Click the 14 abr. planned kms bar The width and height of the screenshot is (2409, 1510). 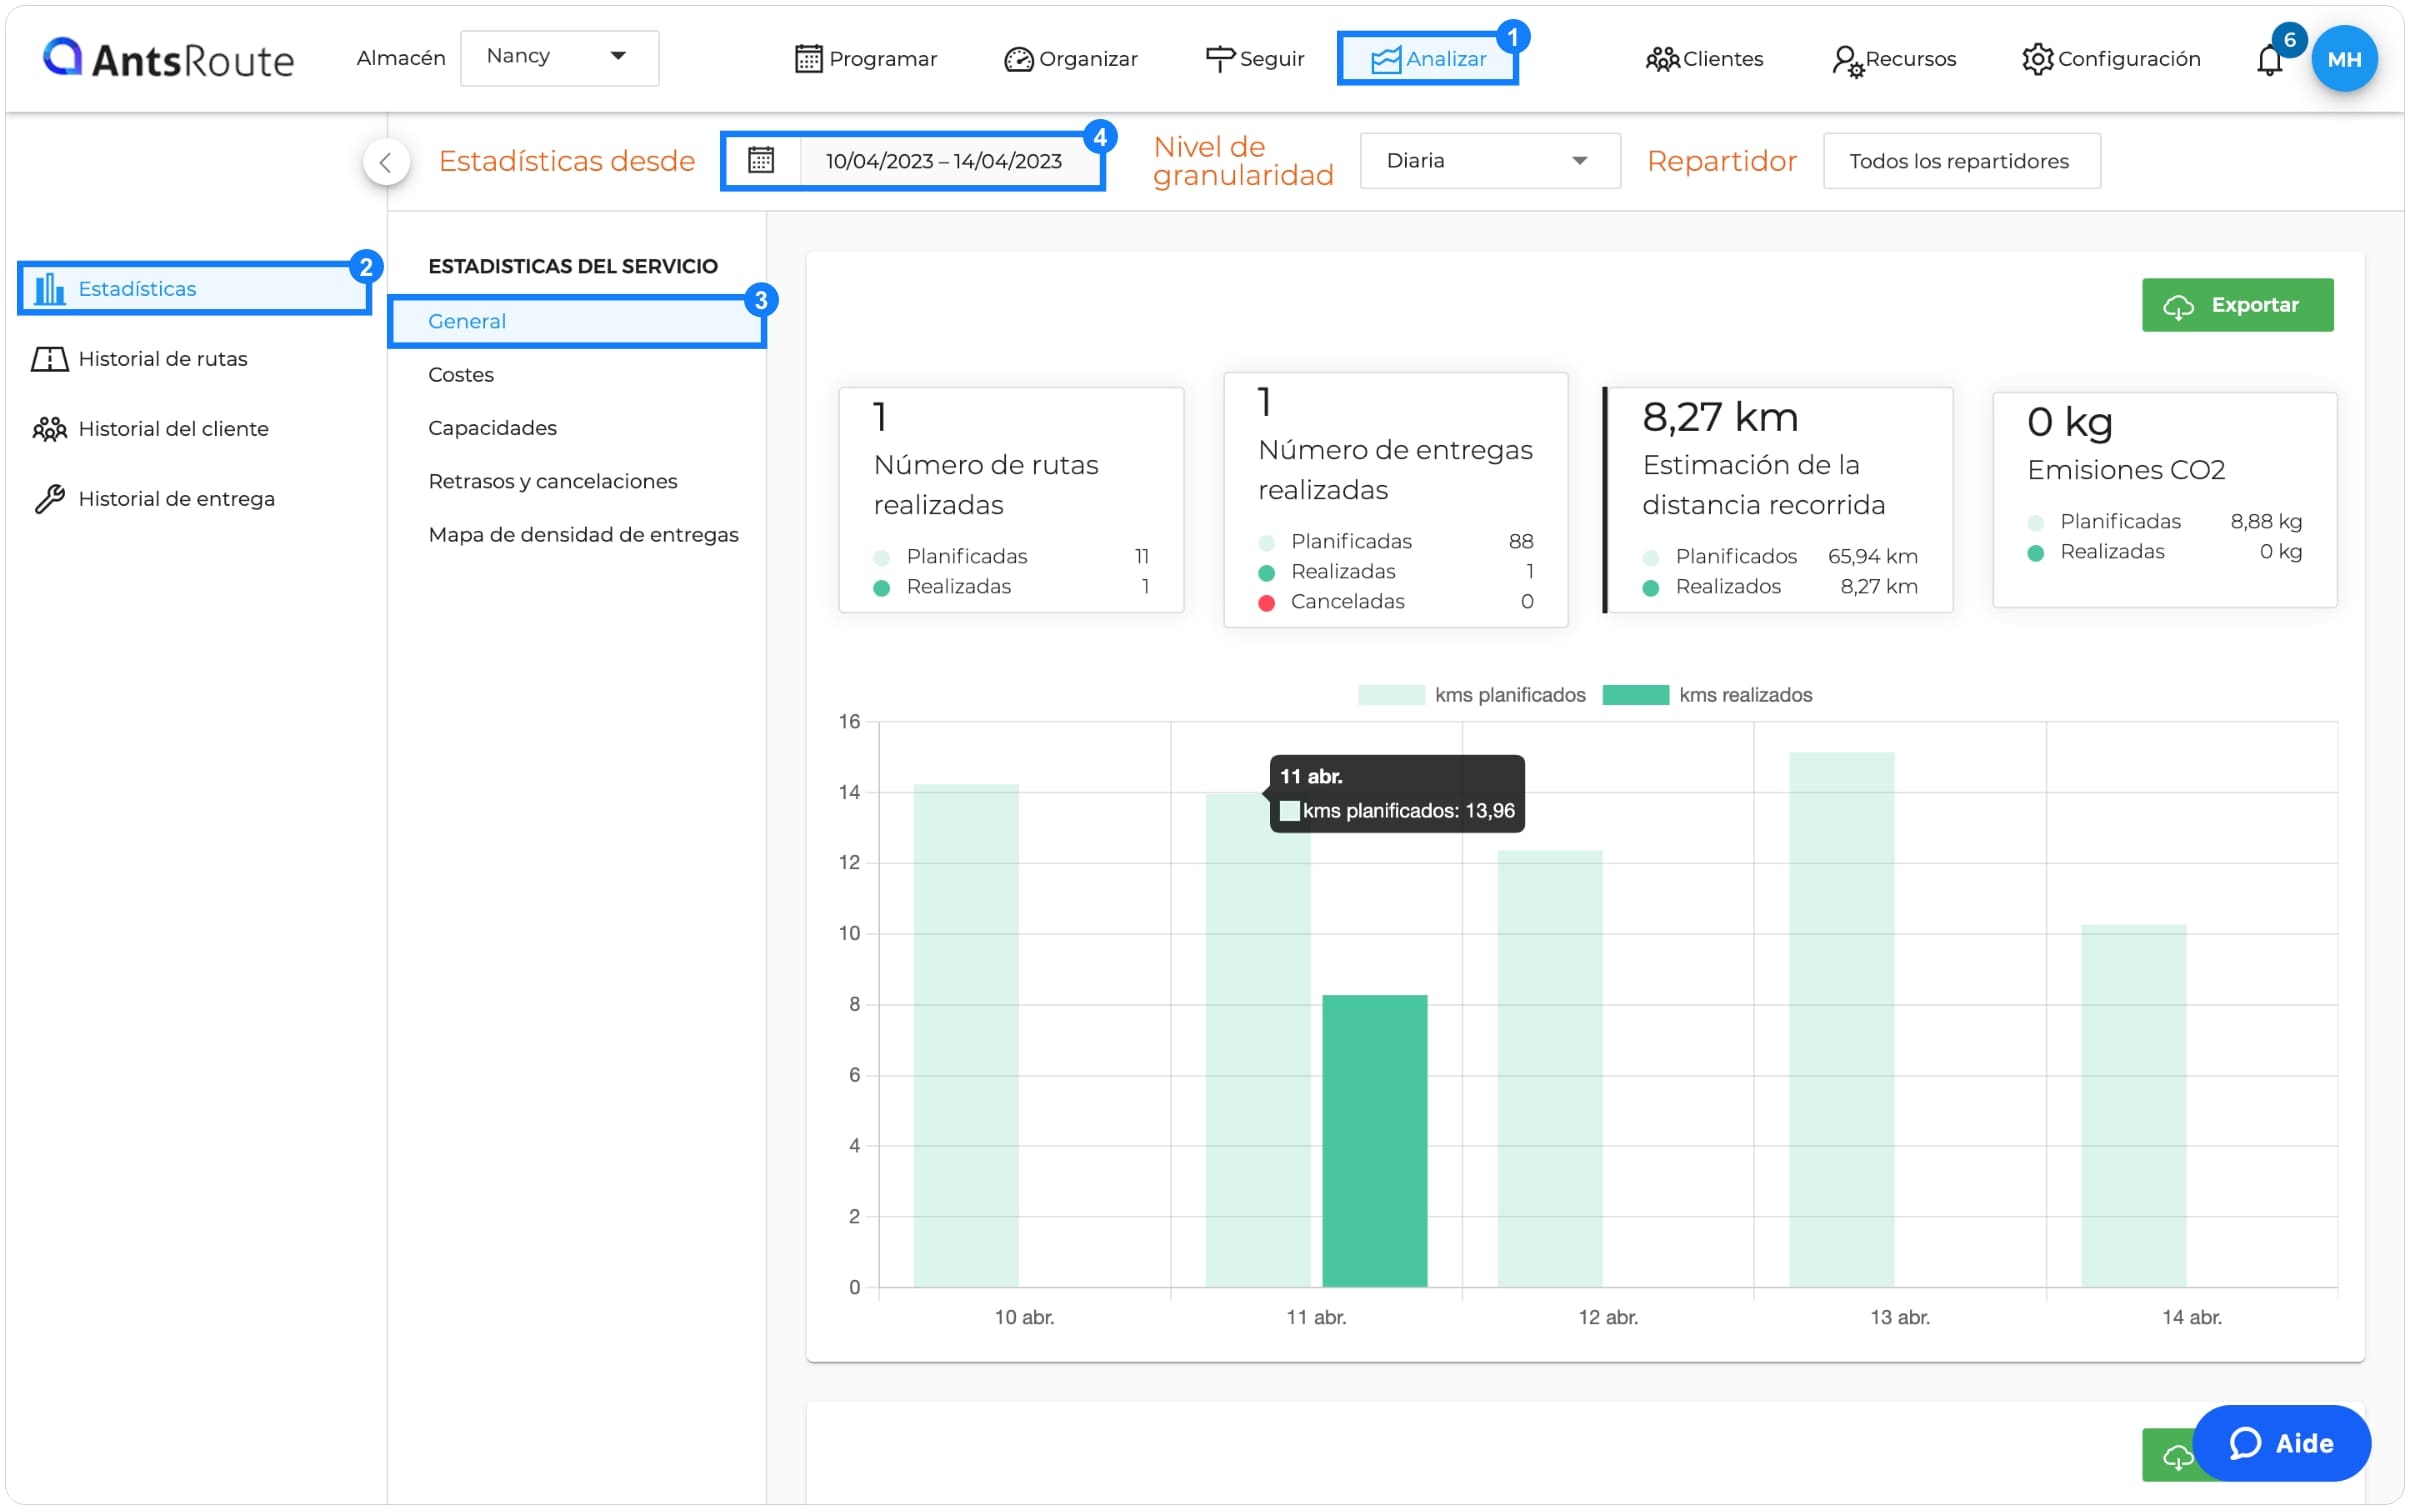(2133, 1106)
